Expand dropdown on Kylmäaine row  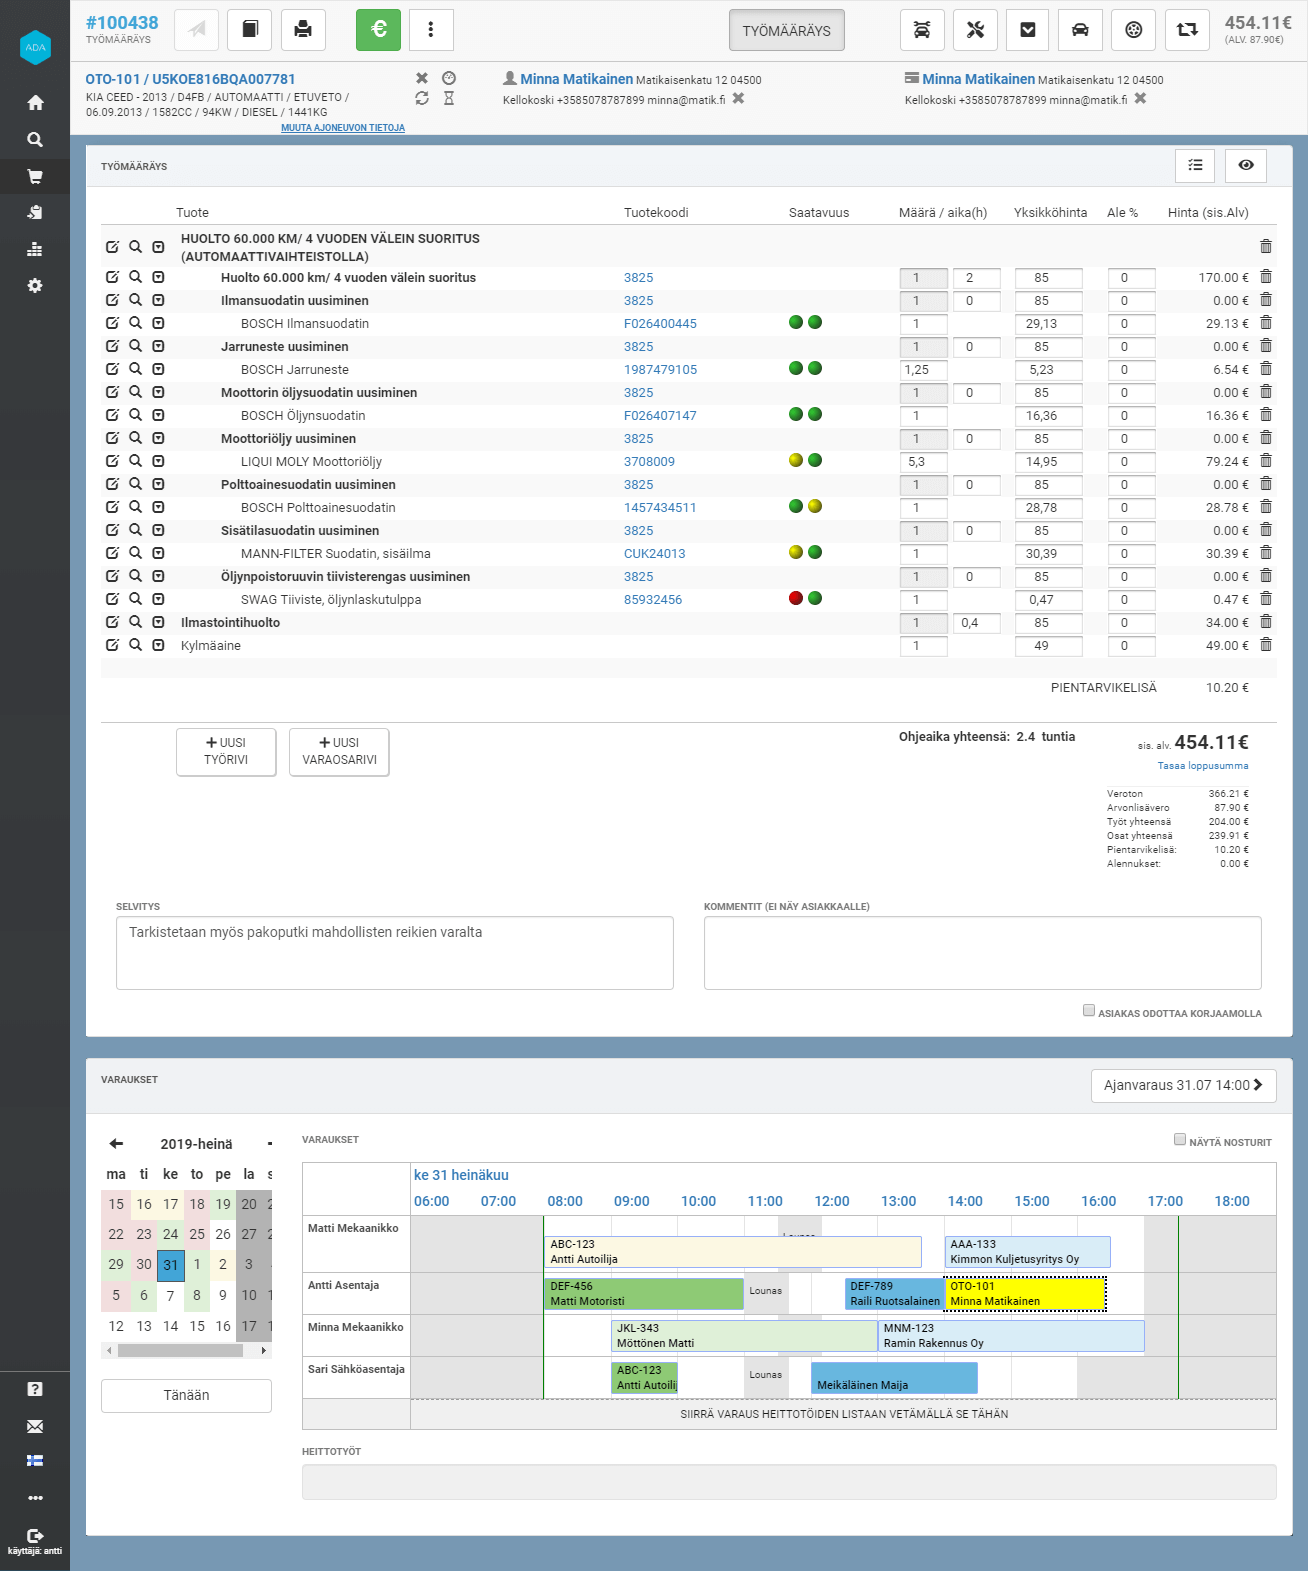(x=158, y=645)
